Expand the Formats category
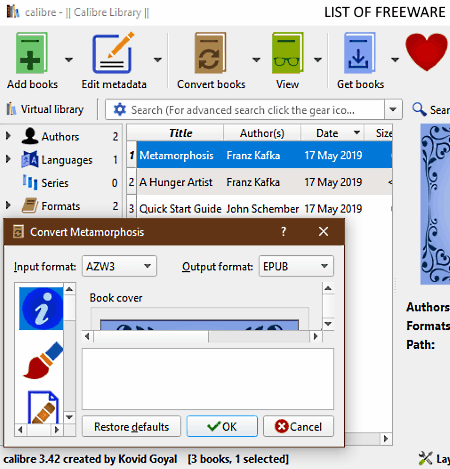Viewport: 450px width, 469px height. [8, 205]
